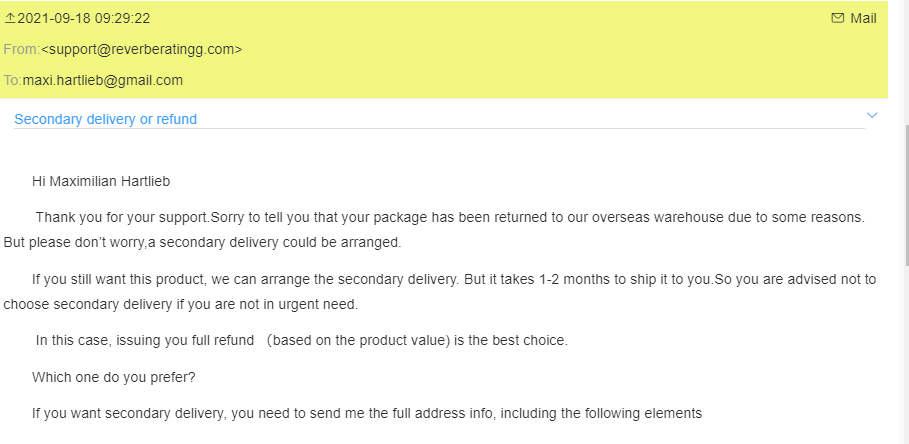The height and width of the screenshot is (444, 909).
Task: Click the 2021-09-18 09:29:22 timestamp
Action: (x=84, y=18)
